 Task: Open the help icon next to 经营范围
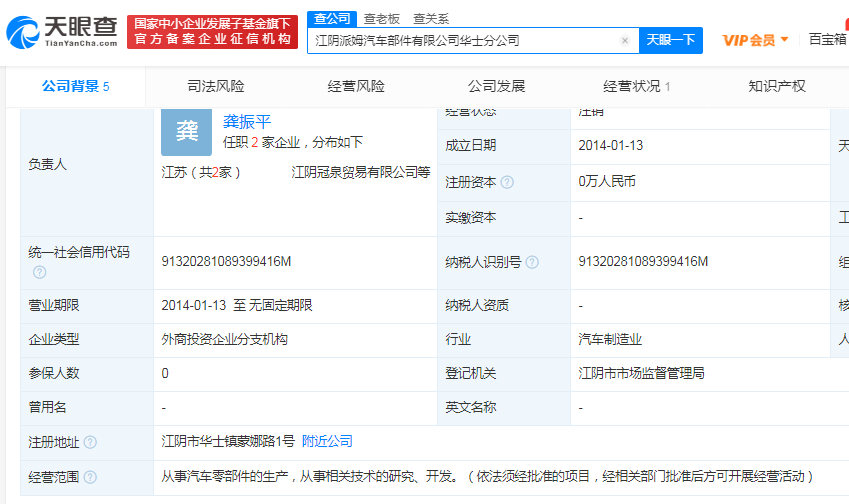point(90,477)
